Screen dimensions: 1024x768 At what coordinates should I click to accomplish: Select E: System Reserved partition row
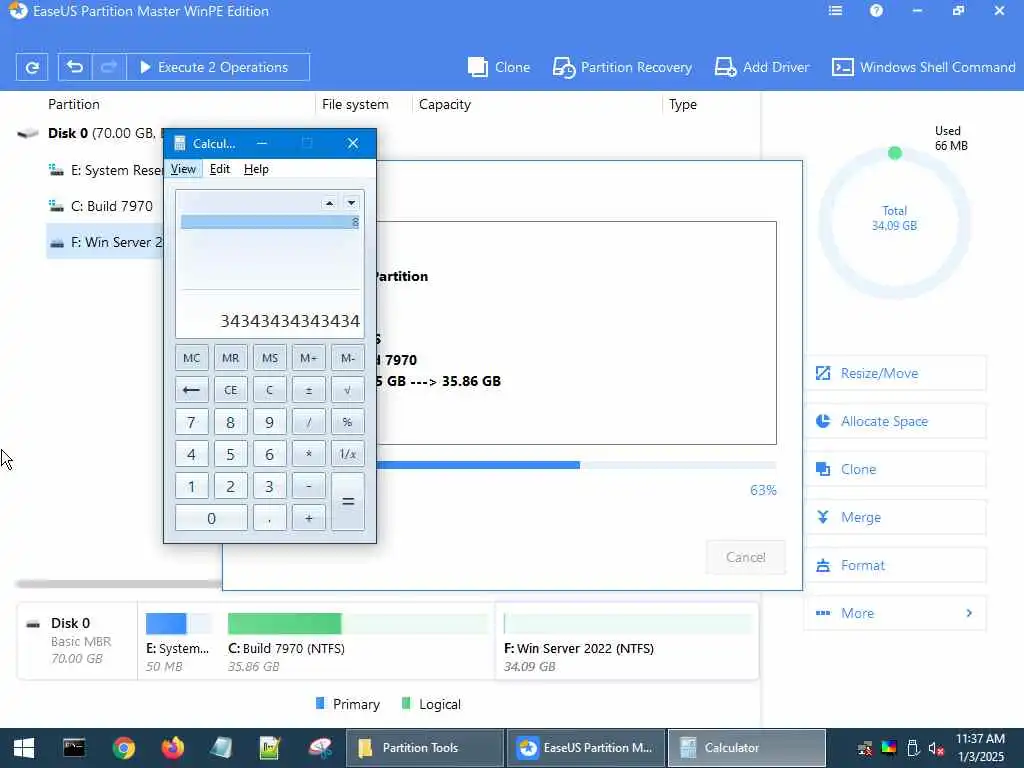coord(104,170)
